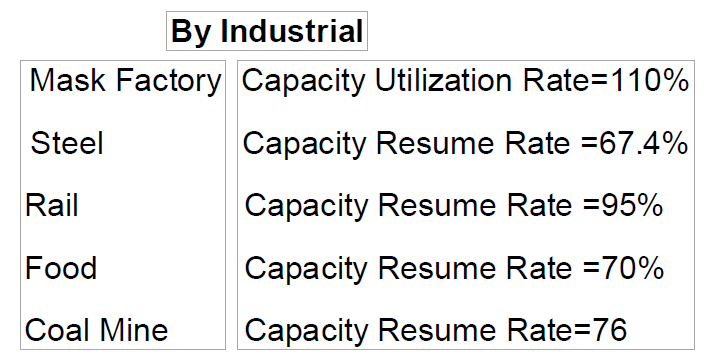Click the word Industrial in the title
The height and width of the screenshot is (363, 704).
click(x=292, y=31)
